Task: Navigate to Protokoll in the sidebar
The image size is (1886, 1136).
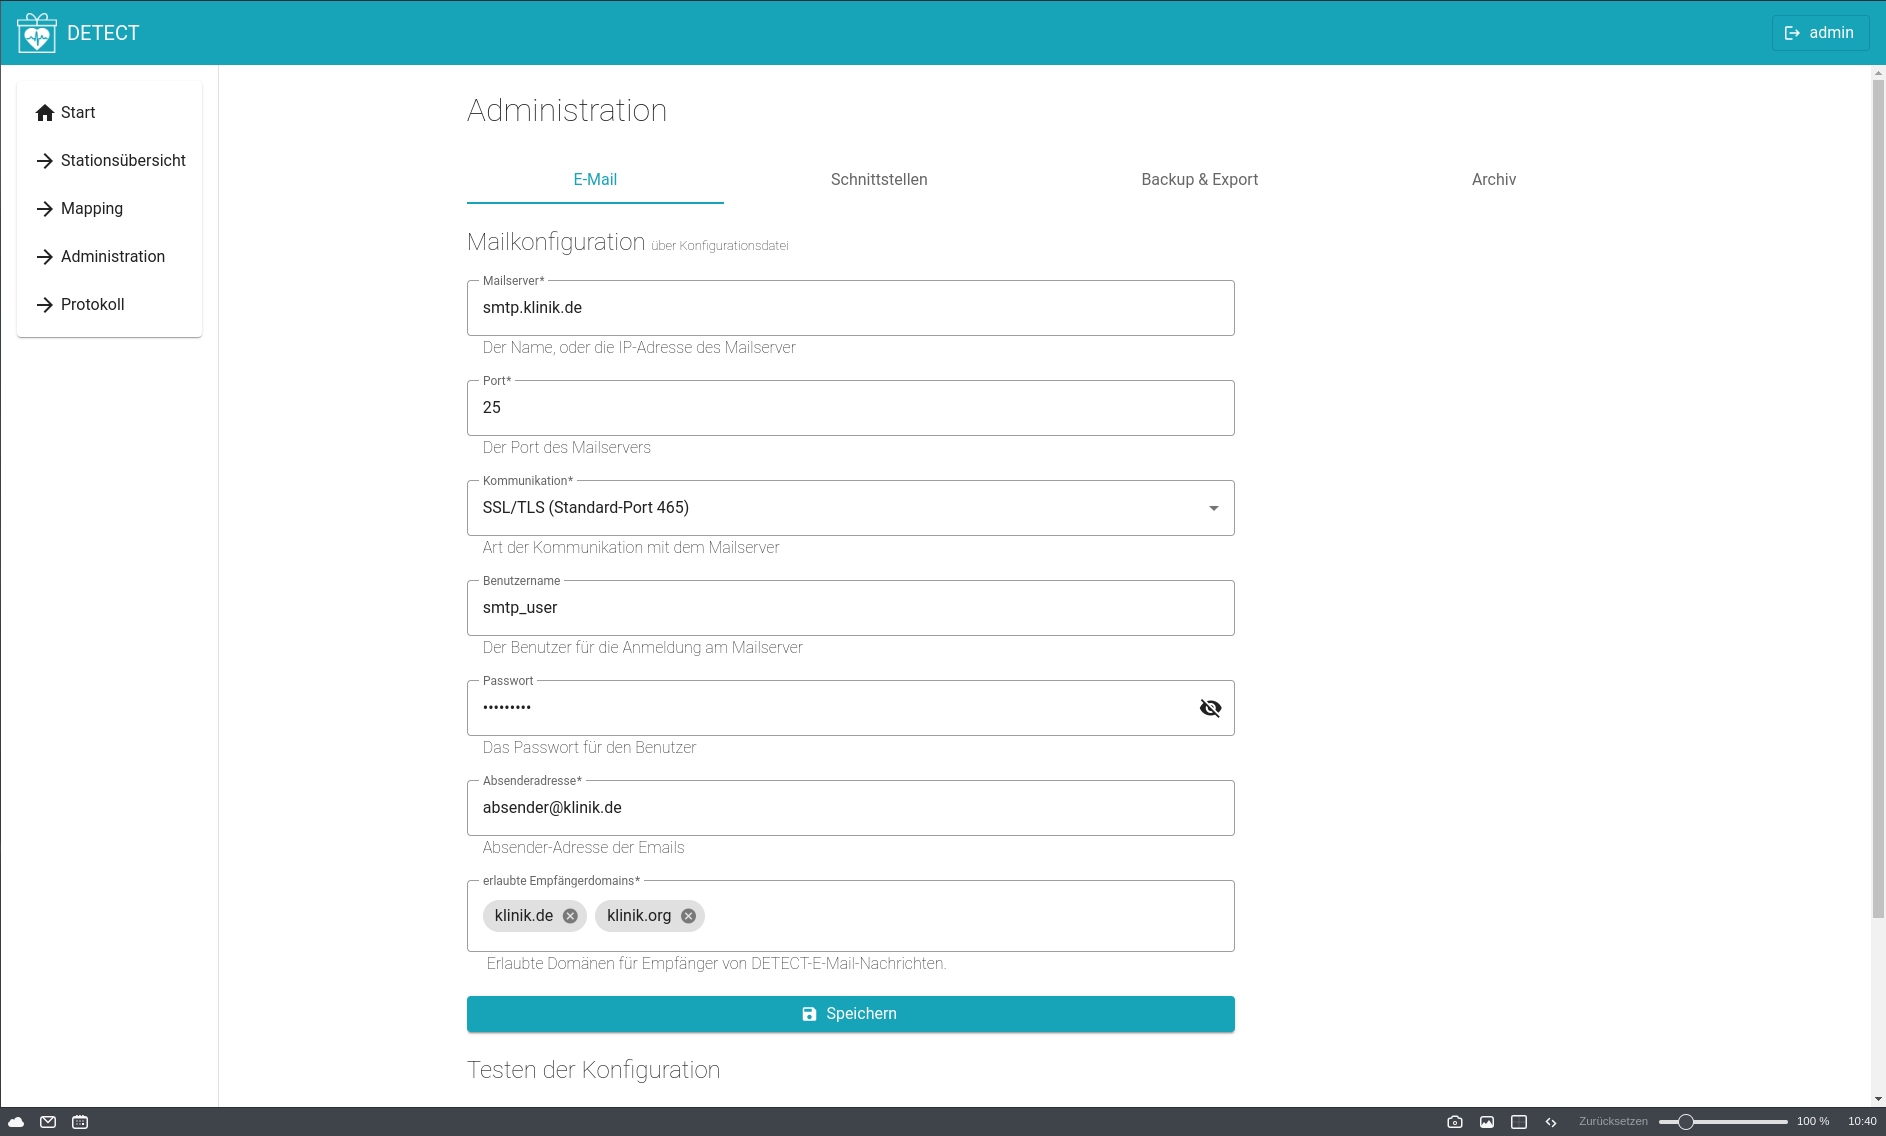Action: click(x=92, y=304)
